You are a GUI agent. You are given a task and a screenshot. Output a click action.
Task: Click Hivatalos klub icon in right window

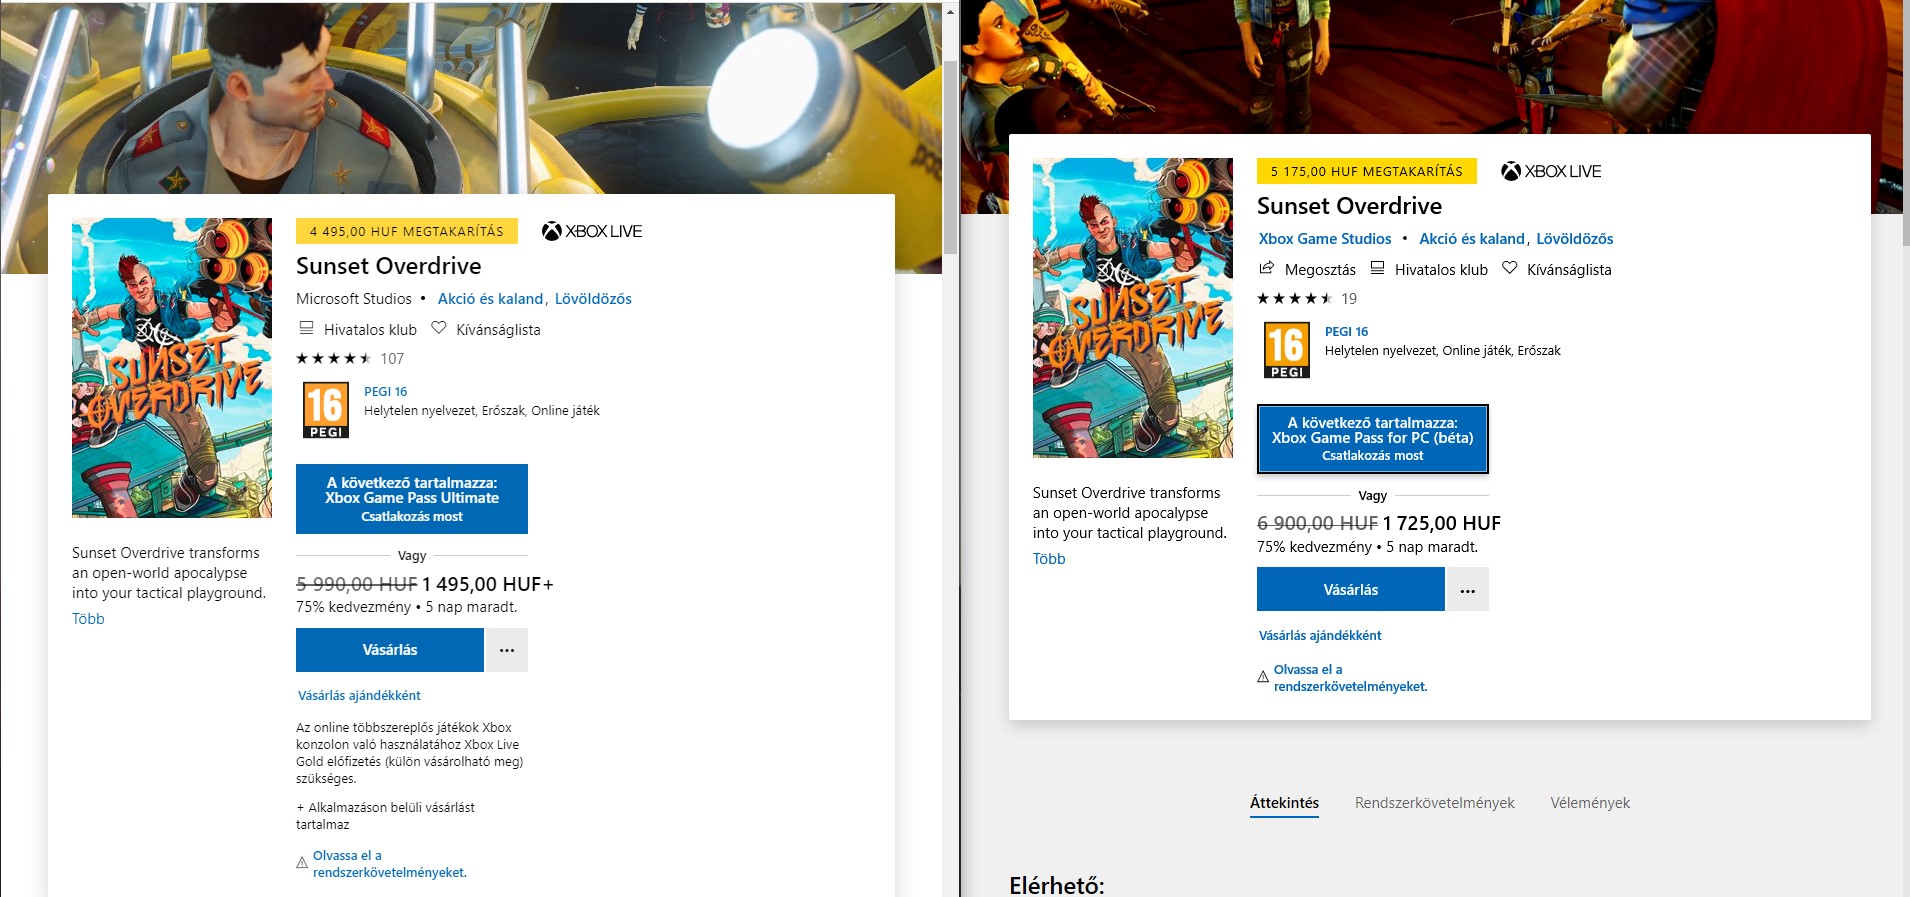point(1377,268)
